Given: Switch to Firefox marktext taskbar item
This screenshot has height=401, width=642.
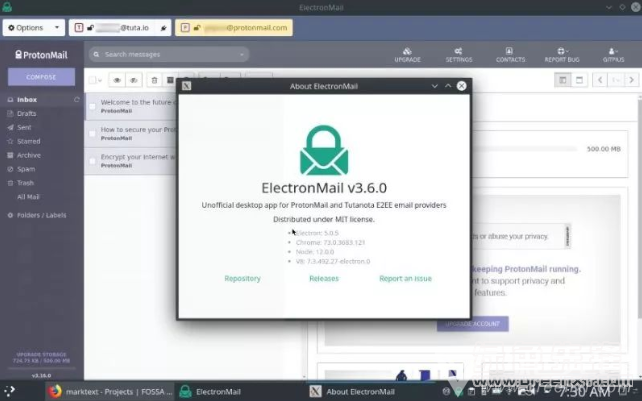Looking at the screenshot, I should [110, 392].
